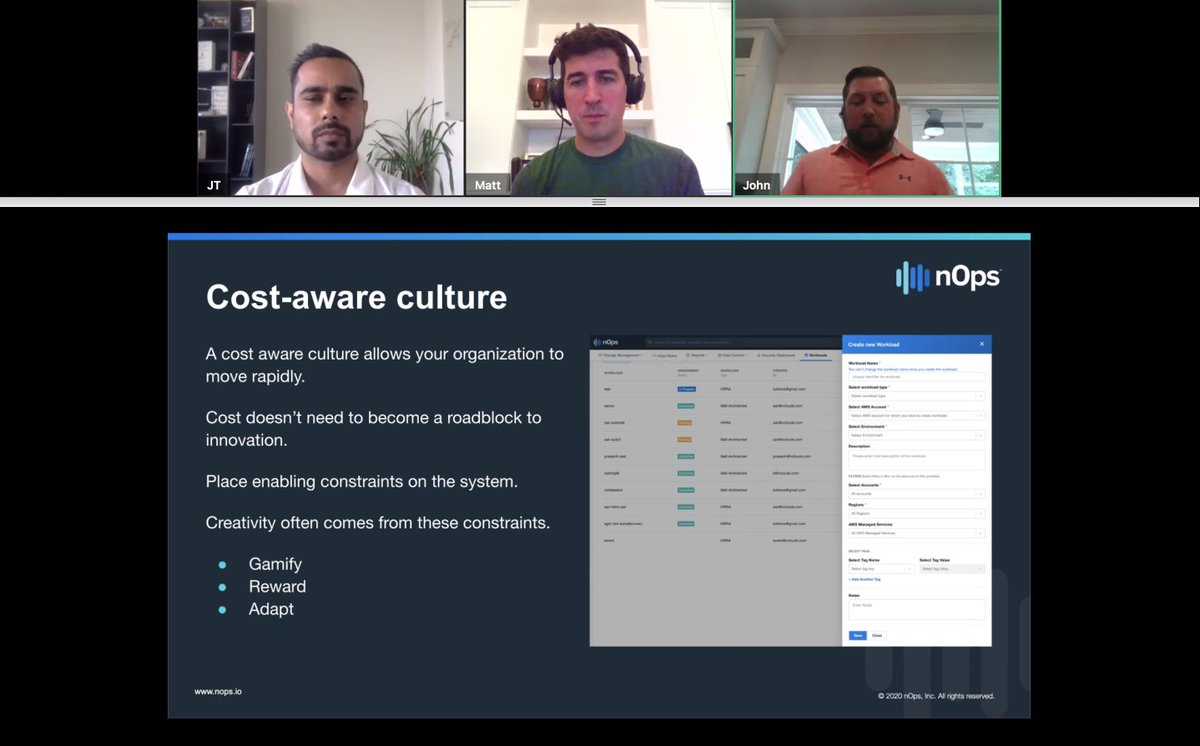This screenshot has height=746, width=1200.
Task: Click the nOps logo in the app navbar
Action: click(x=607, y=341)
